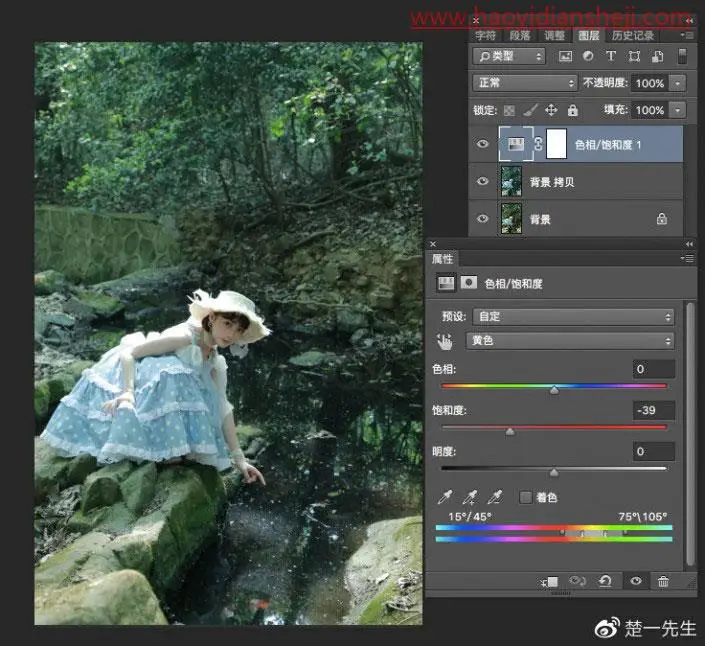This screenshot has height=646, width=705.
Task: Hide the 背景 拷贝 layer
Action: coord(482,181)
